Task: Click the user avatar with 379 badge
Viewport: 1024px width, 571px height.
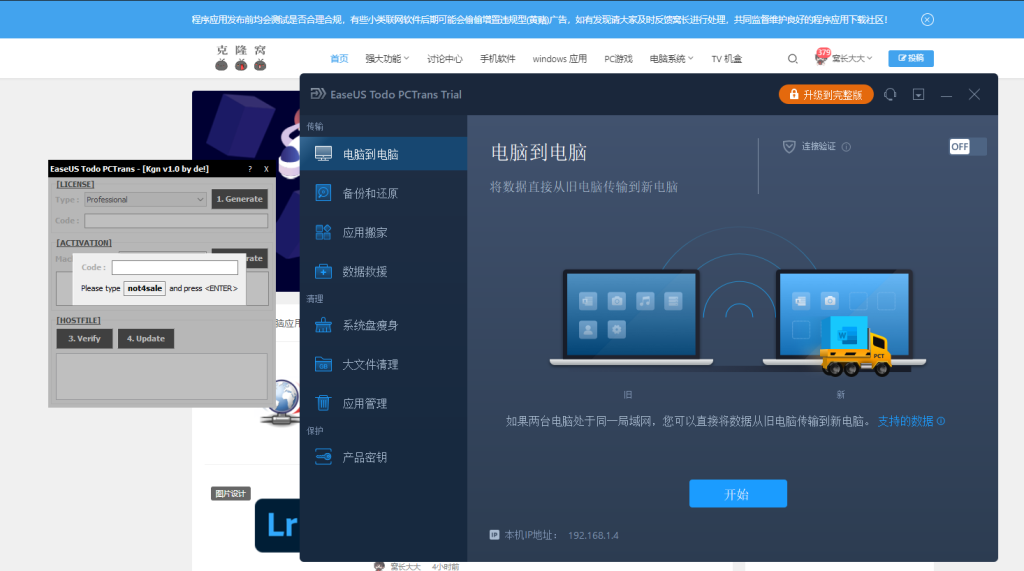Action: pyautogui.click(x=822, y=57)
